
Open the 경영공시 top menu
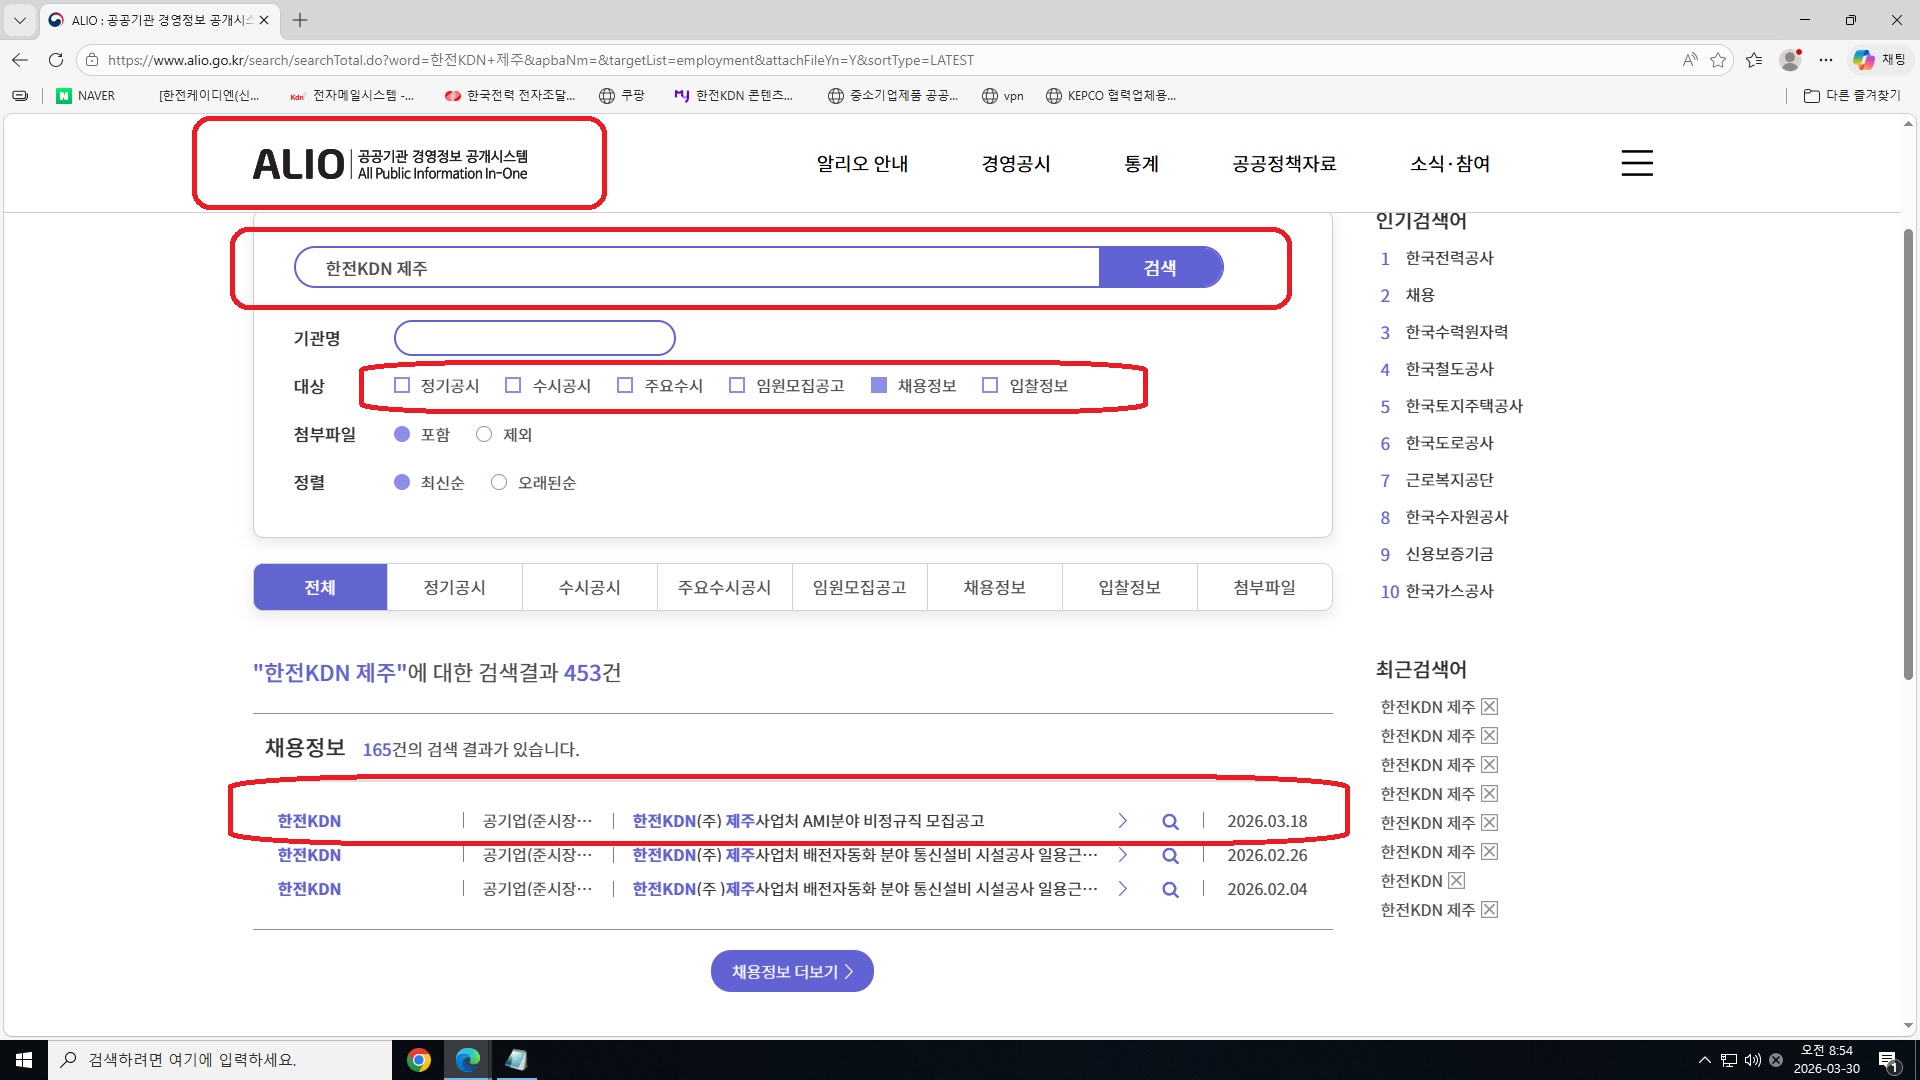(x=1016, y=164)
